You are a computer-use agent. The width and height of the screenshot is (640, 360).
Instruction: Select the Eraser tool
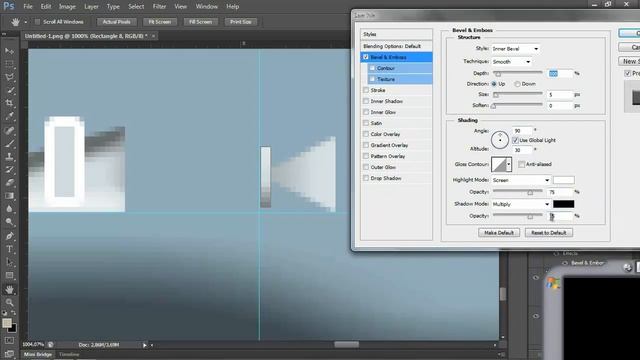9,183
